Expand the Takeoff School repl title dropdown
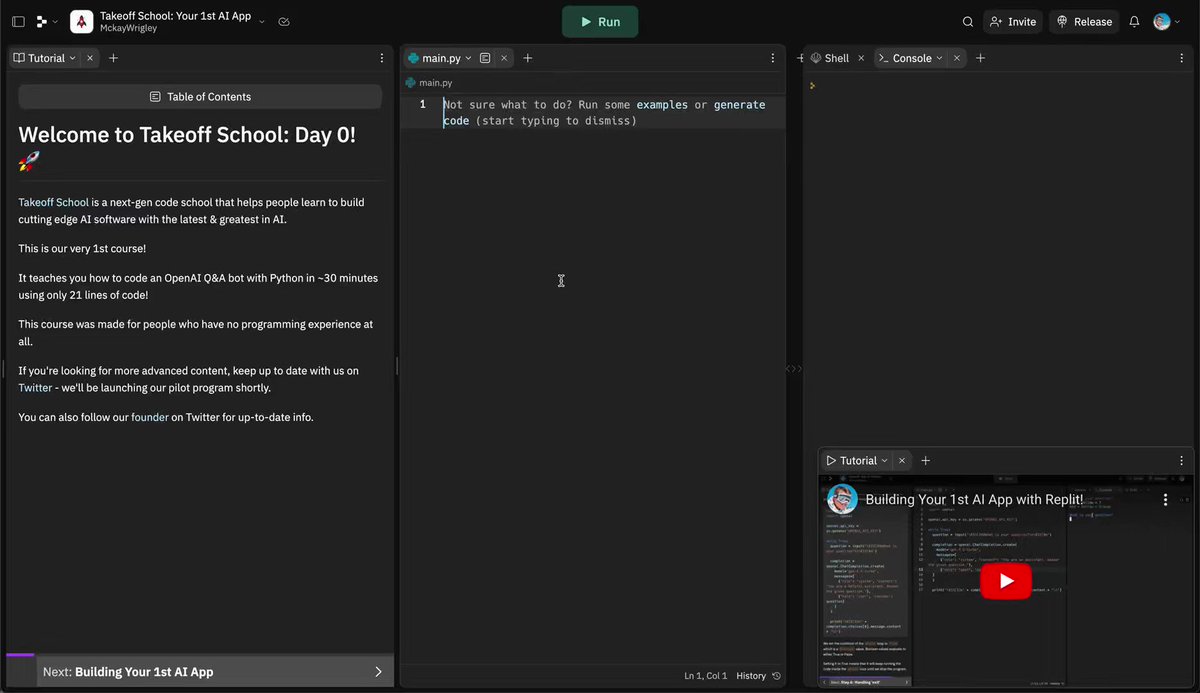The width and height of the screenshot is (1200, 693). click(x=262, y=21)
